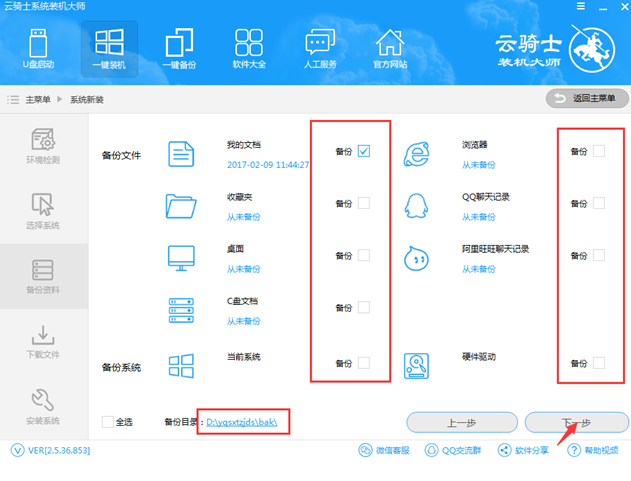Open the hamburger menu in title bar
The width and height of the screenshot is (631, 481).
click(x=581, y=6)
